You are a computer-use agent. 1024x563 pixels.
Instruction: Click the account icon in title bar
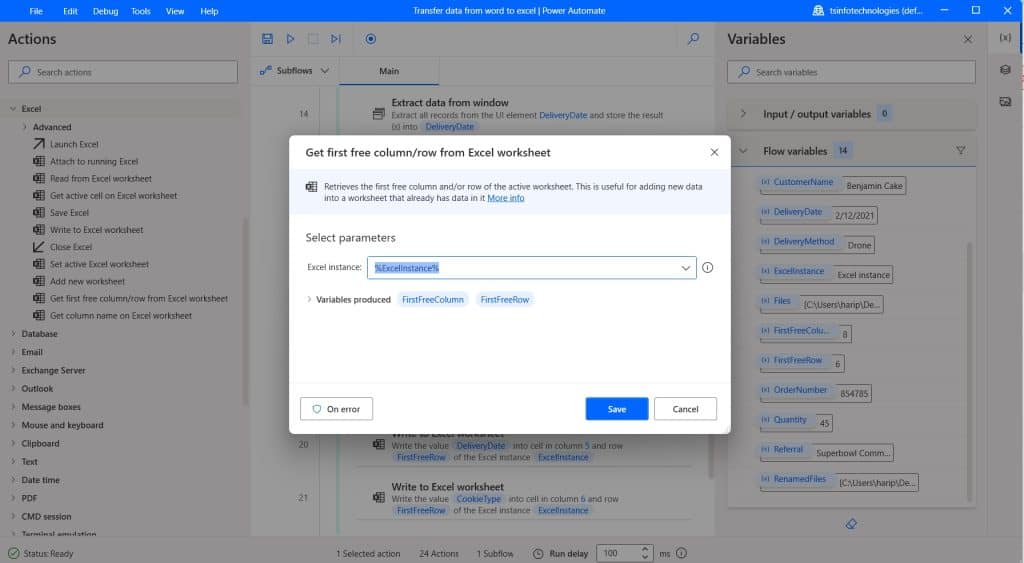818,10
